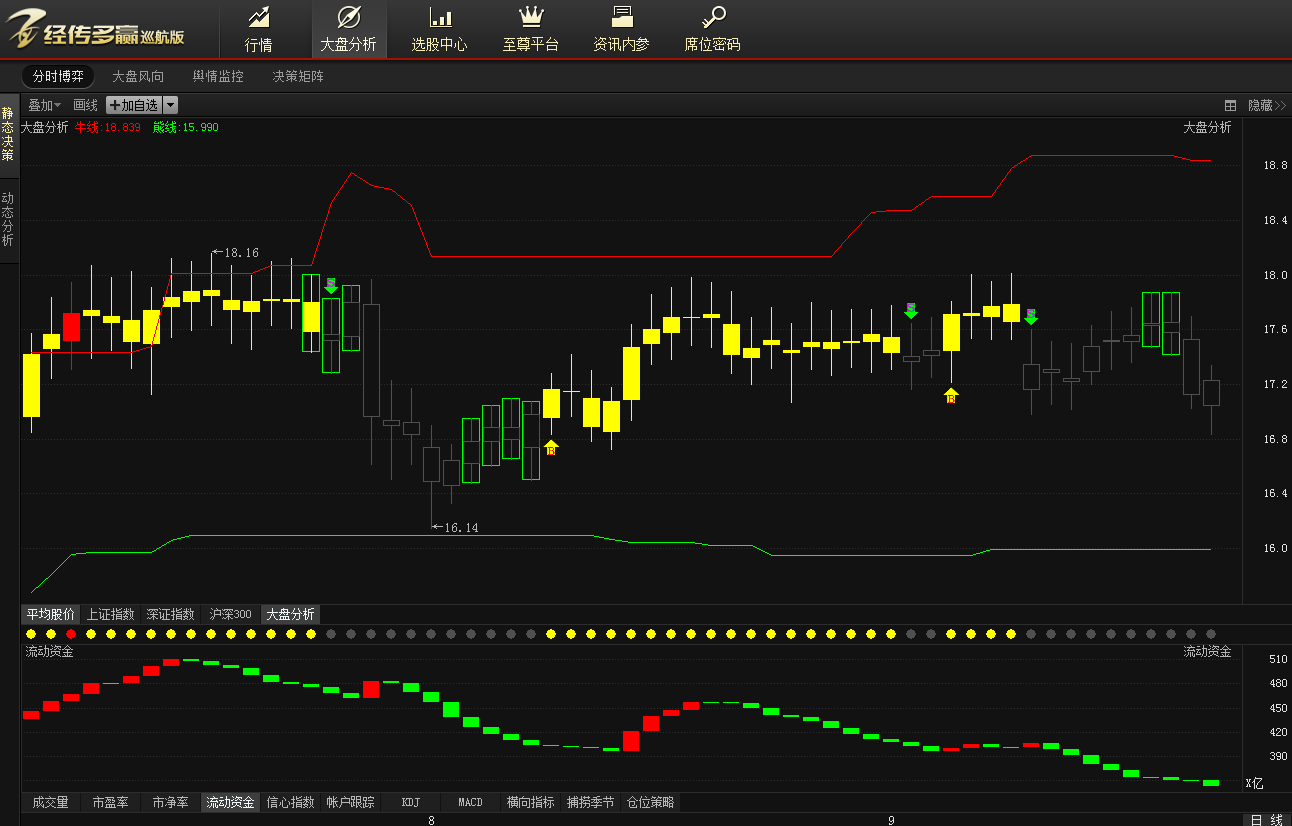Viewport: 1292px width, 826px height.
Task: Open the 叠加 overlay dropdown
Action: [x=44, y=105]
